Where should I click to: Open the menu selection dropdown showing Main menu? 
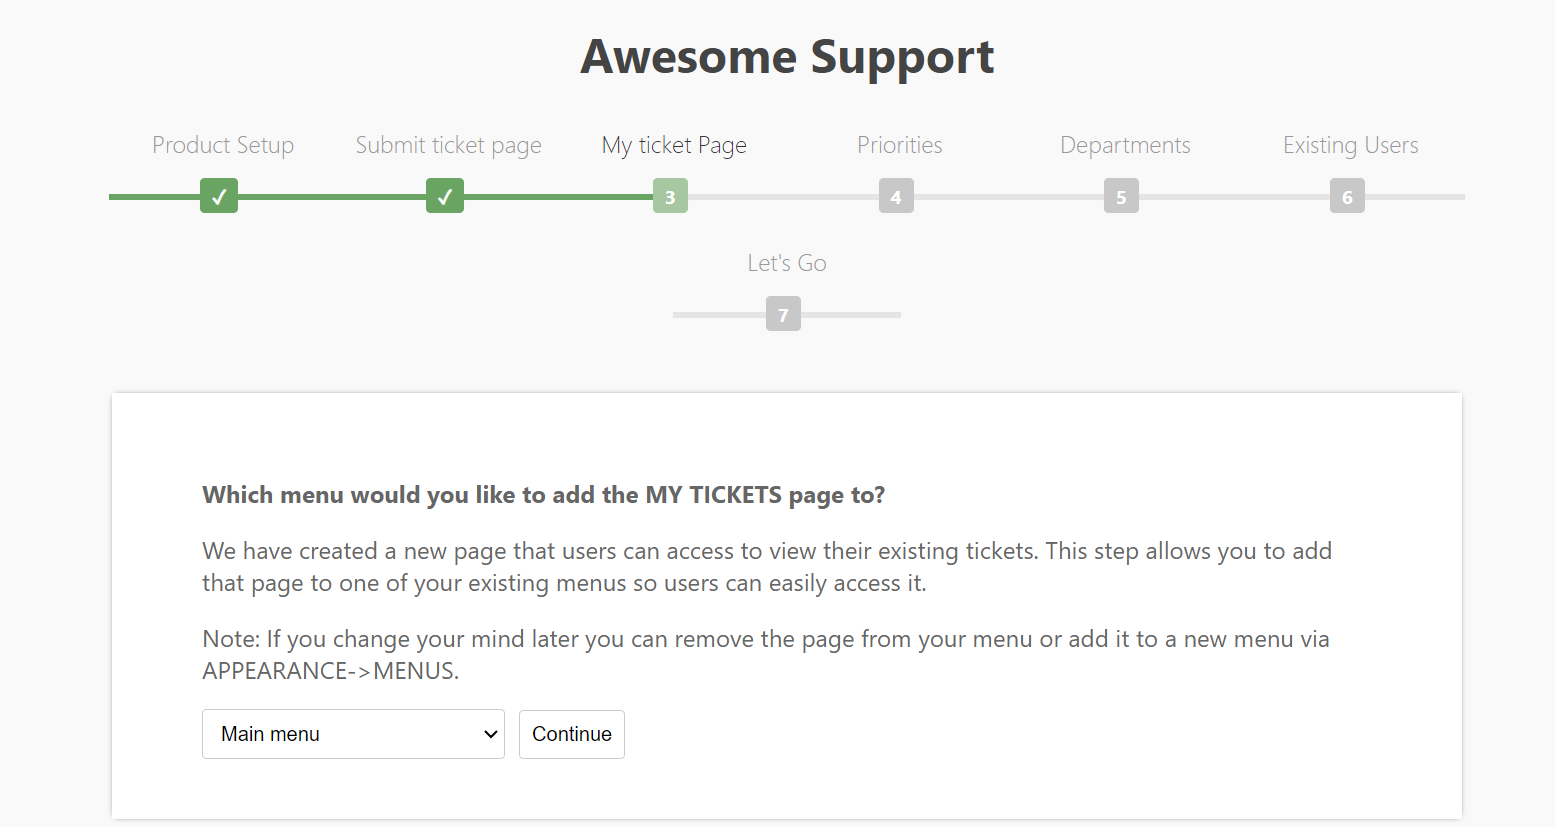pos(353,734)
